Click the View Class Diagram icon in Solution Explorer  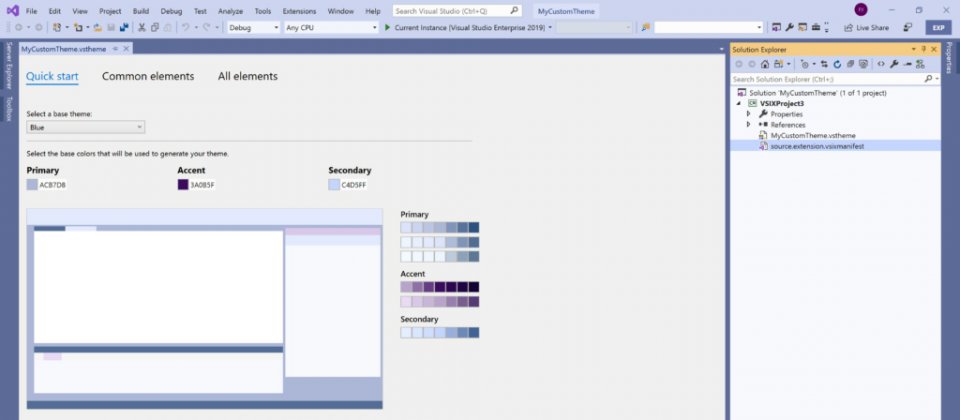[920, 64]
